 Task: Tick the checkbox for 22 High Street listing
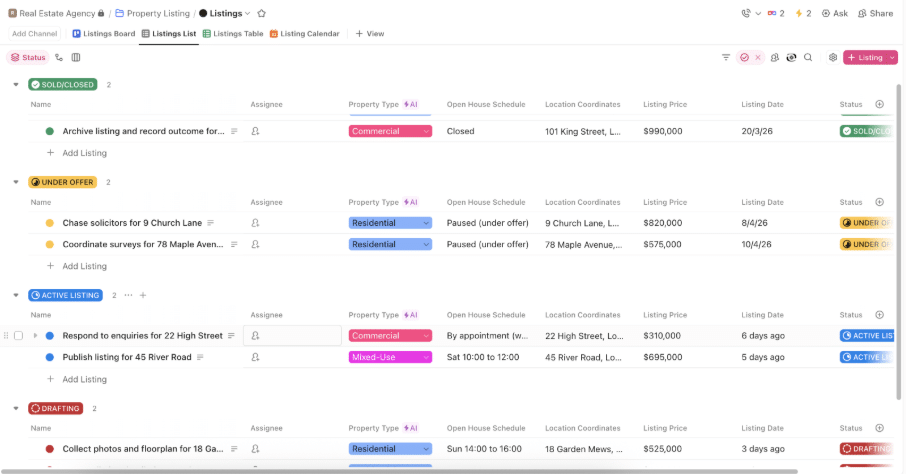pyautogui.click(x=18, y=336)
